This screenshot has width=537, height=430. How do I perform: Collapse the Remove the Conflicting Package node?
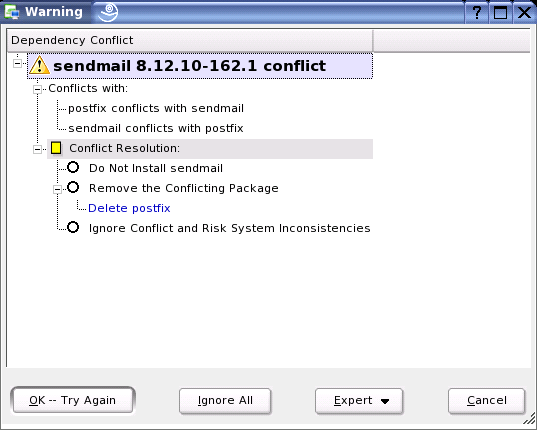[57, 189]
